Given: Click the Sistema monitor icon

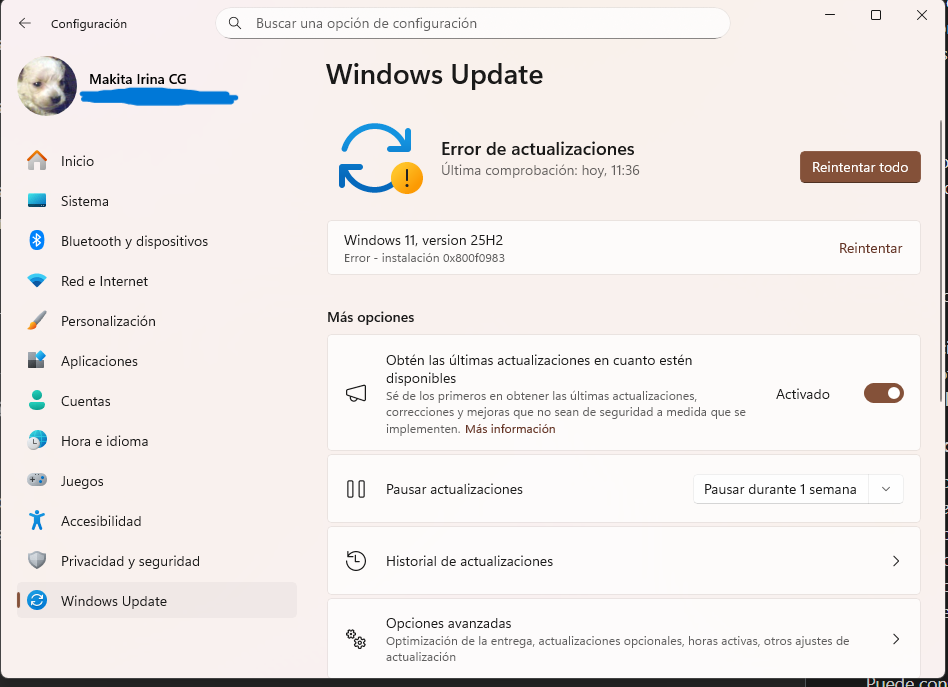Looking at the screenshot, I should 37,201.
